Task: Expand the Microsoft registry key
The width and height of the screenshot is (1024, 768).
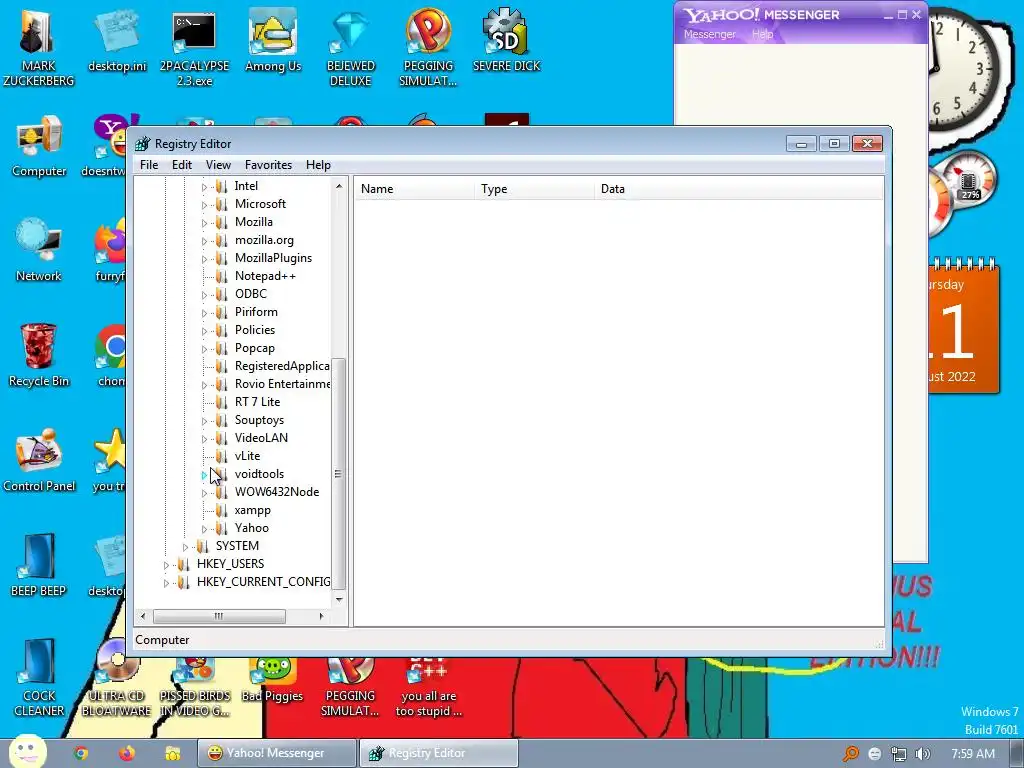Action: tap(204, 204)
